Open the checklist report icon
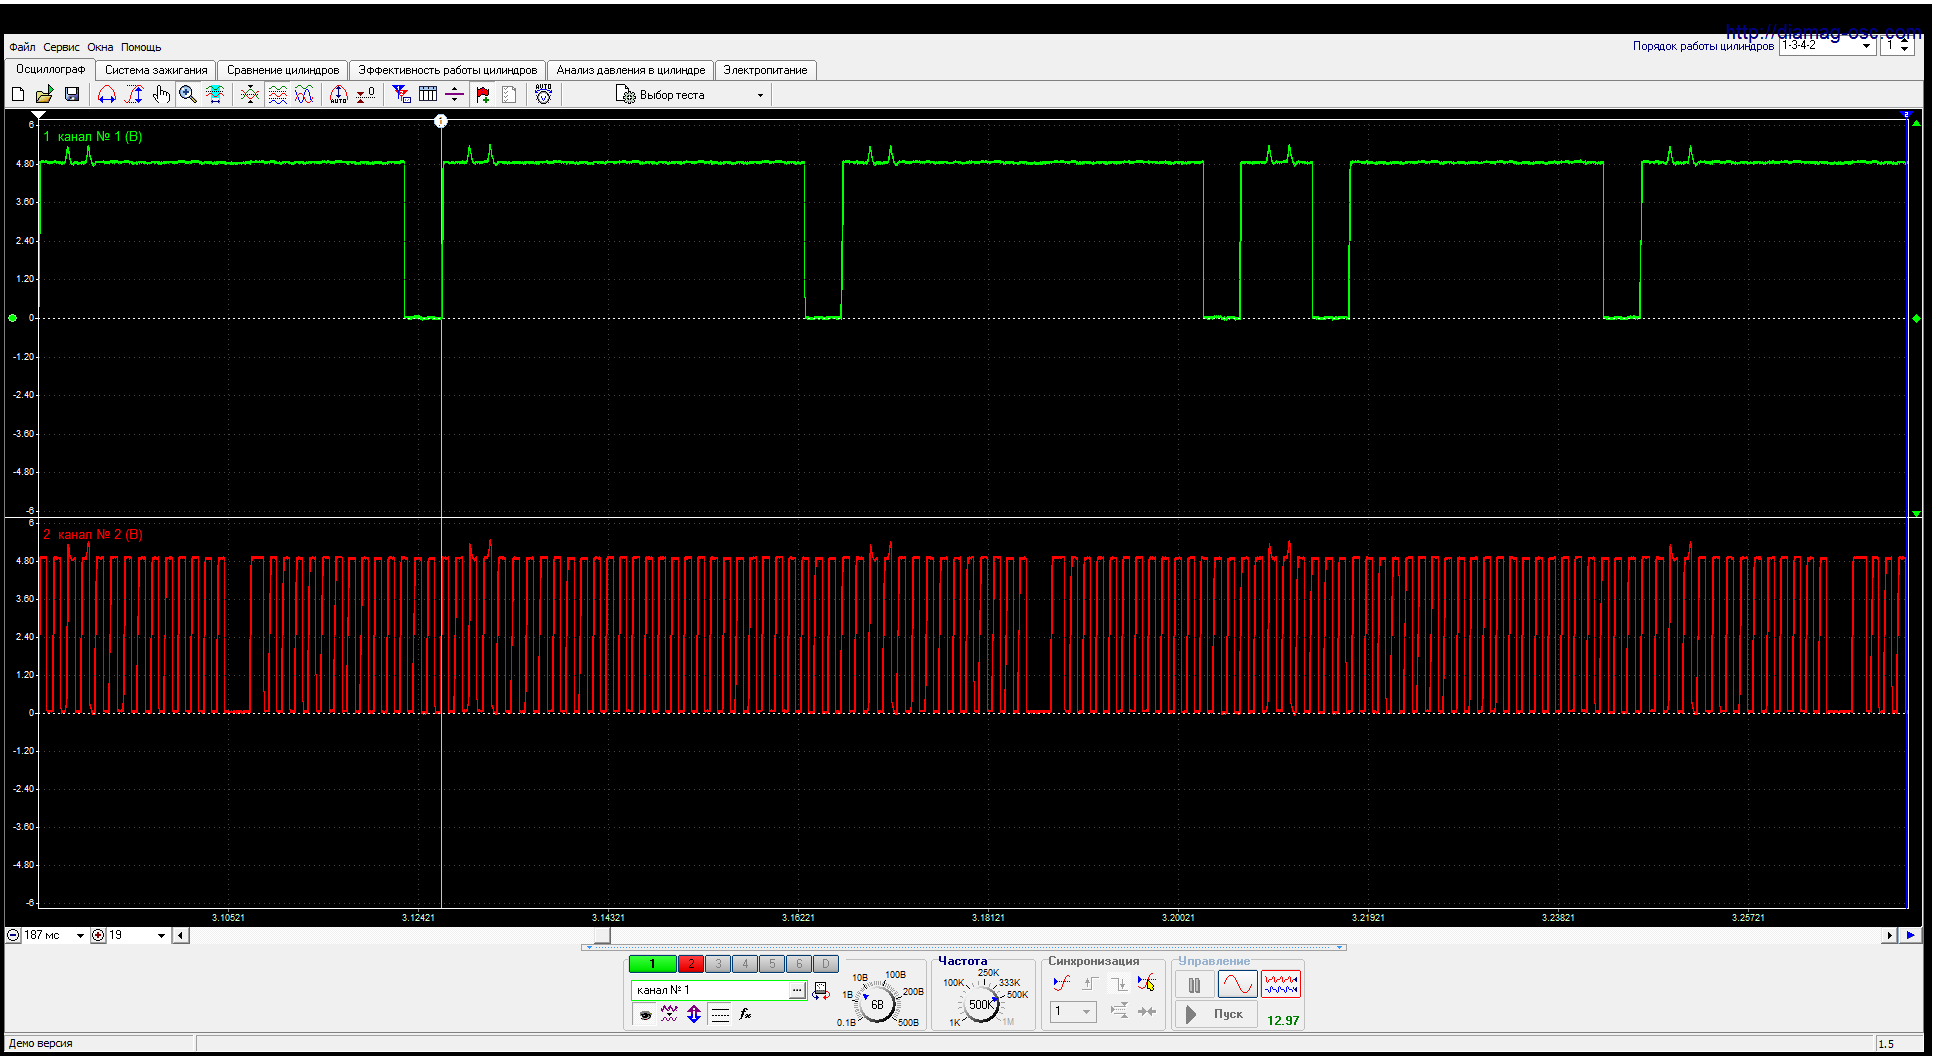 [509, 94]
